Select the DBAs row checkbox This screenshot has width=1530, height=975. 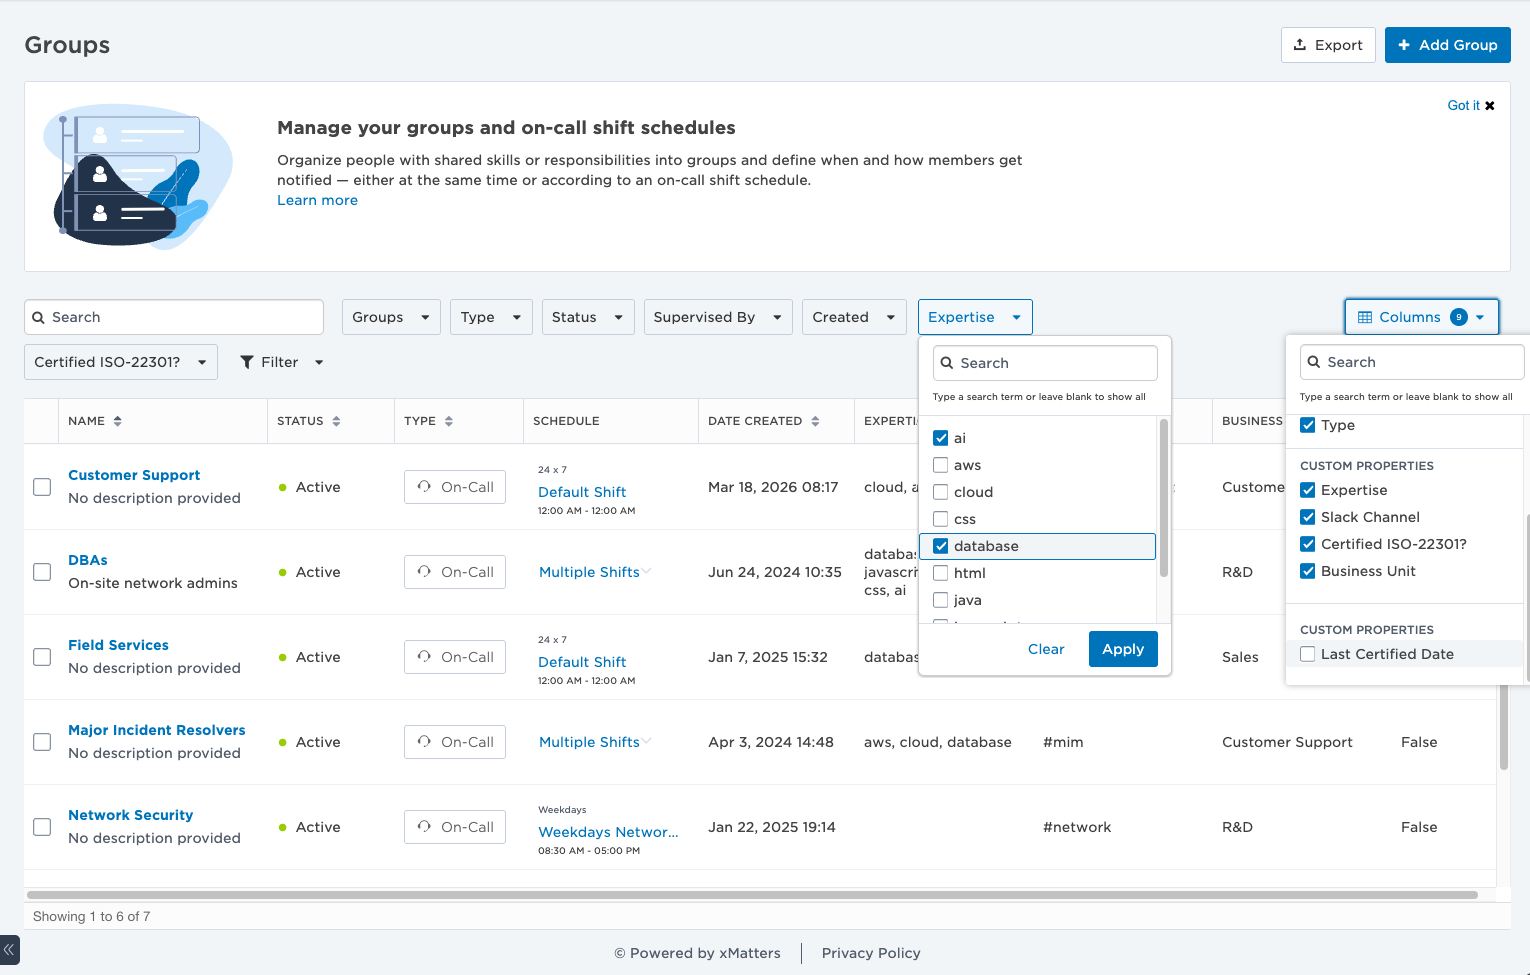[x=42, y=572]
